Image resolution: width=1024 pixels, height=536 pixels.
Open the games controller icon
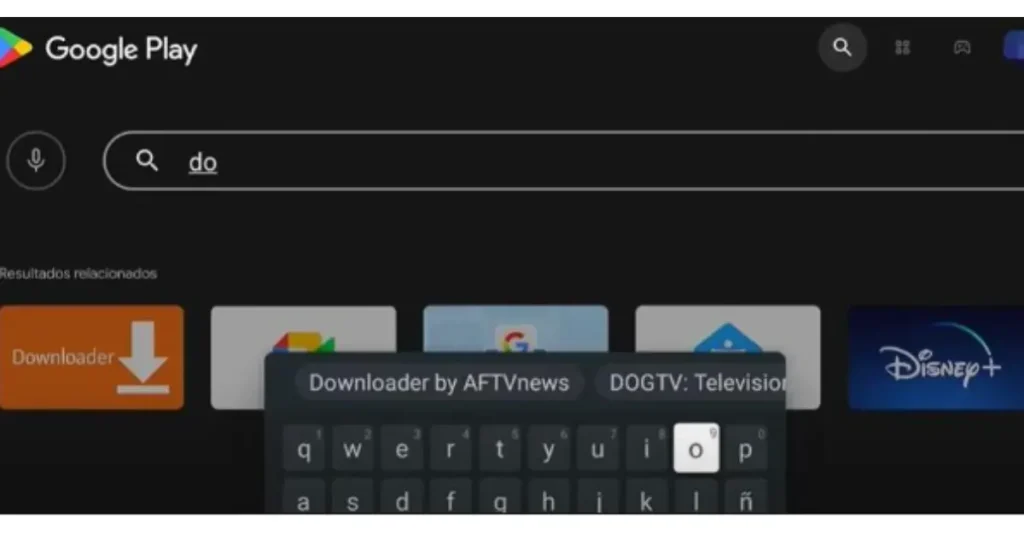961,48
